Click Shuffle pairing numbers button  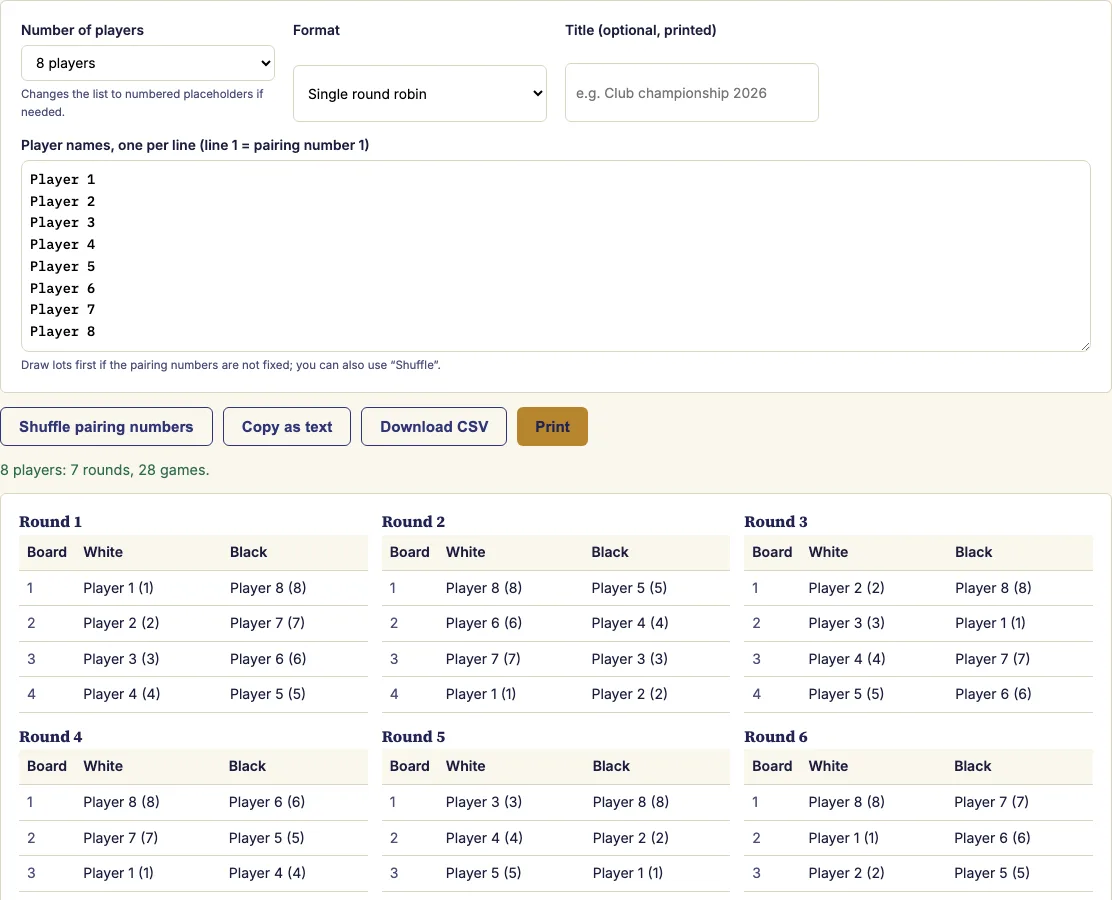(x=106, y=427)
